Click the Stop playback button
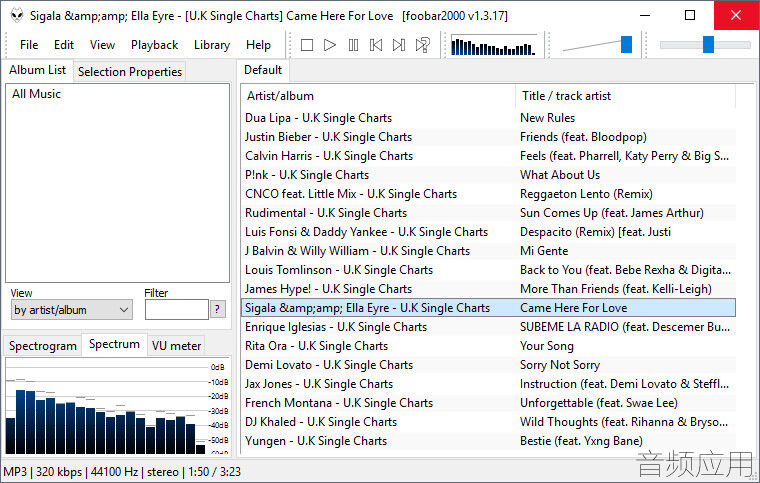Image resolution: width=760 pixels, height=483 pixels. click(306, 45)
